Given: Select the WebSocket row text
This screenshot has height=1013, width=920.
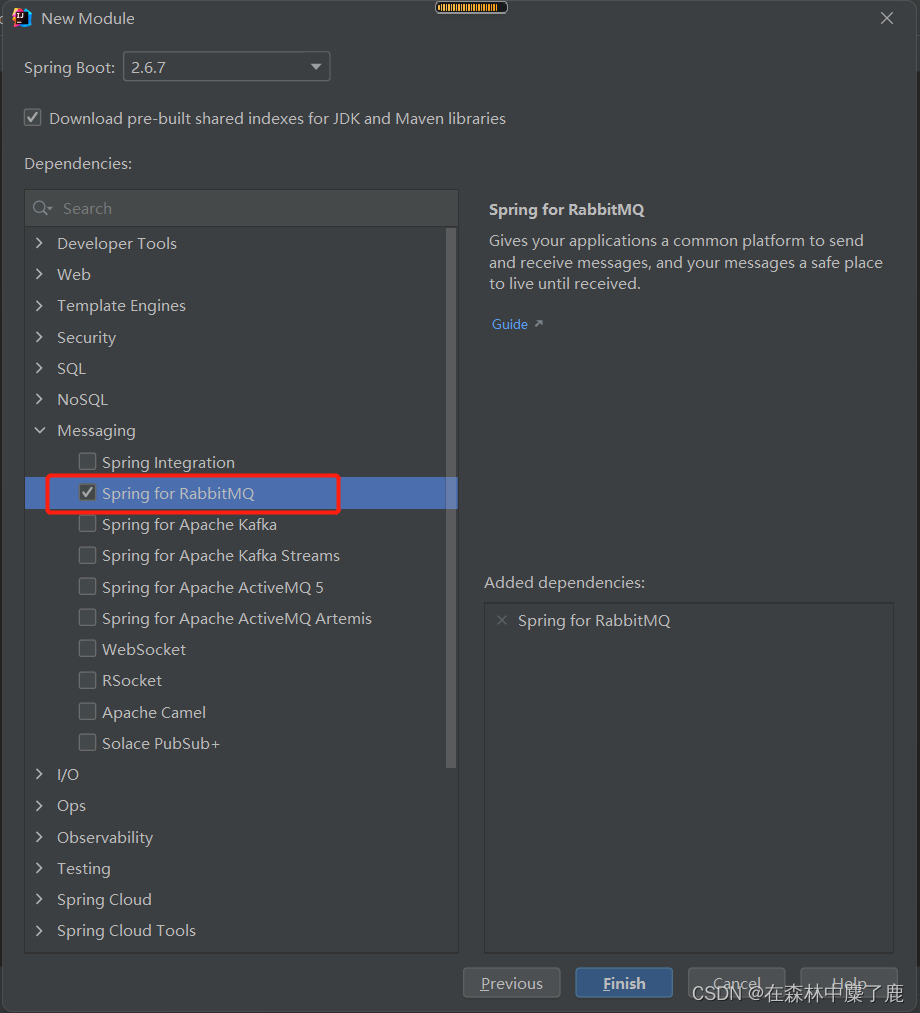Looking at the screenshot, I should (144, 649).
